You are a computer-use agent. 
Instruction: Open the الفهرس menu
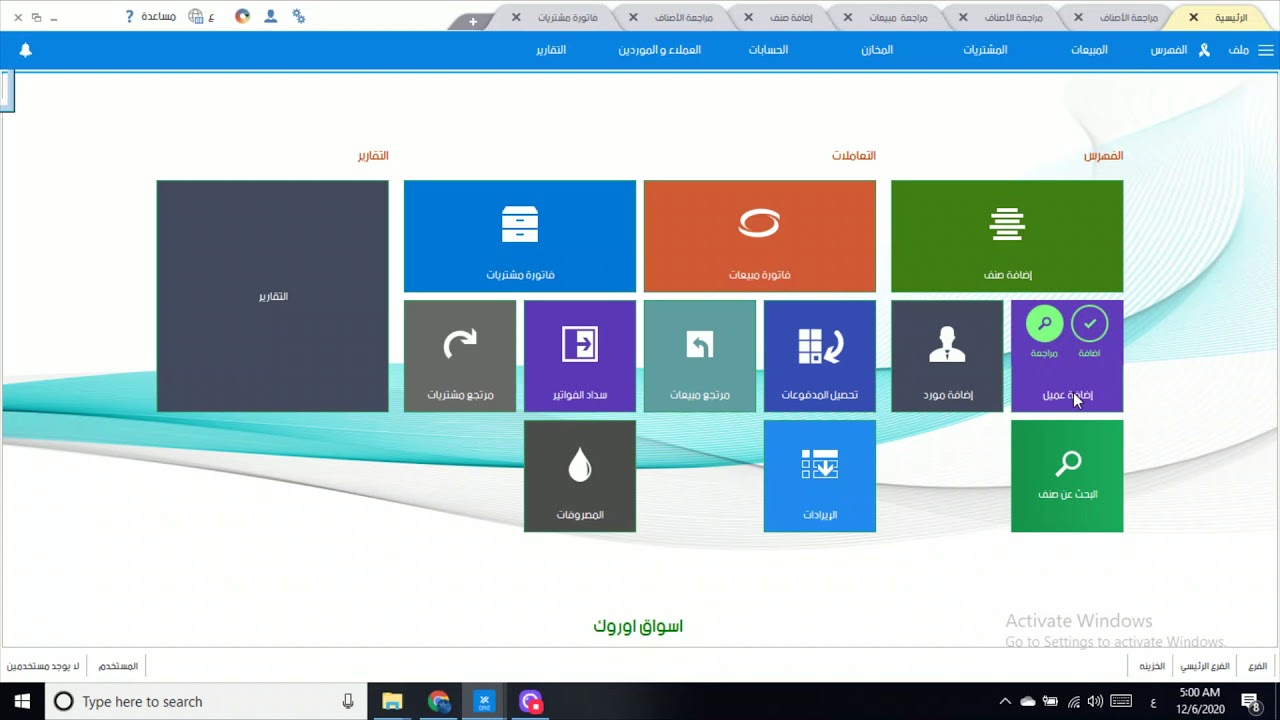[x=1168, y=50]
